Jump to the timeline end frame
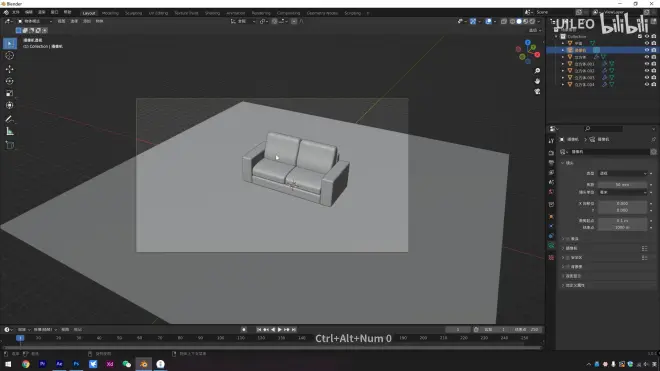660x371 pixels. tap(294, 330)
